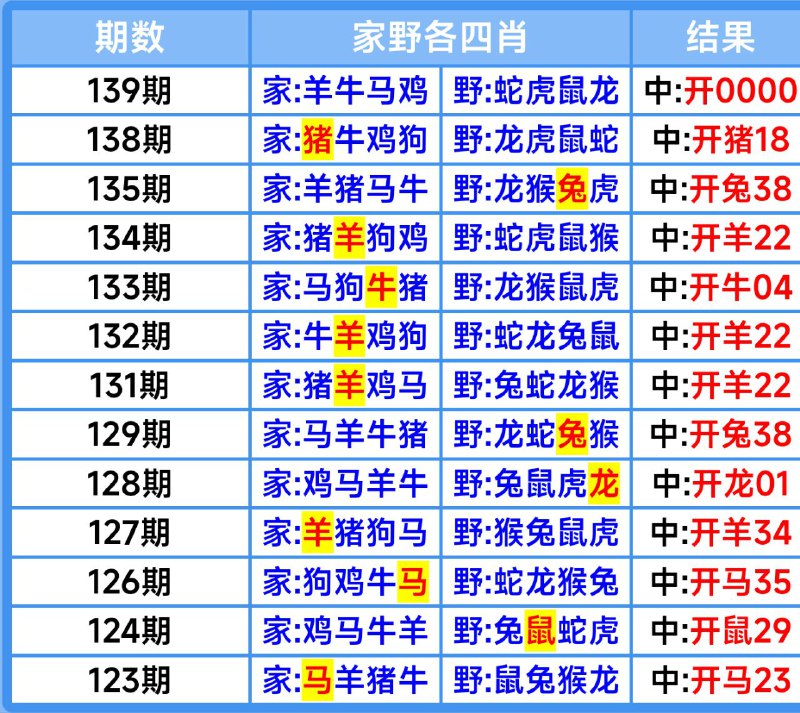Click cell 家:猪羊狗鸡
The width and height of the screenshot is (800, 713).
point(345,238)
